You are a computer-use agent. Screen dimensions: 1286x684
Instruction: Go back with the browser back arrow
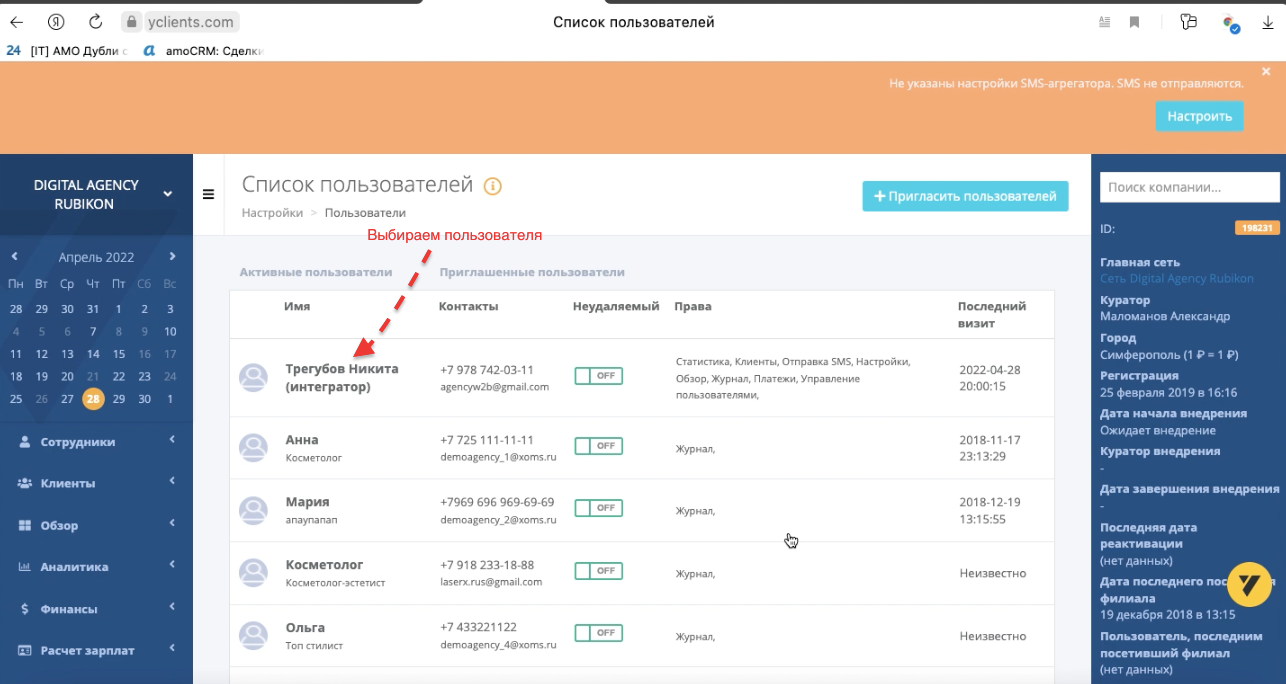point(16,22)
